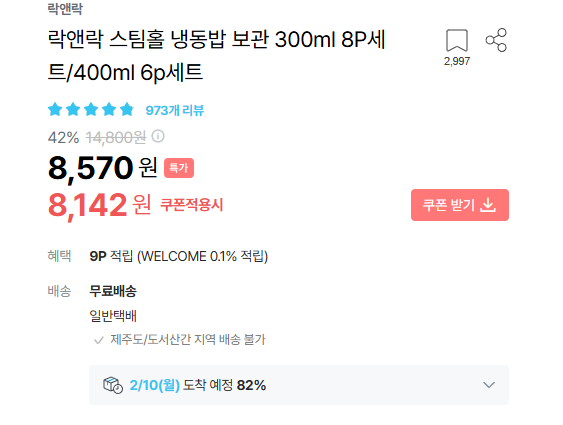Image resolution: width=563 pixels, height=425 pixels.
Task: Click the delivery box clock icon
Action: click(113, 385)
